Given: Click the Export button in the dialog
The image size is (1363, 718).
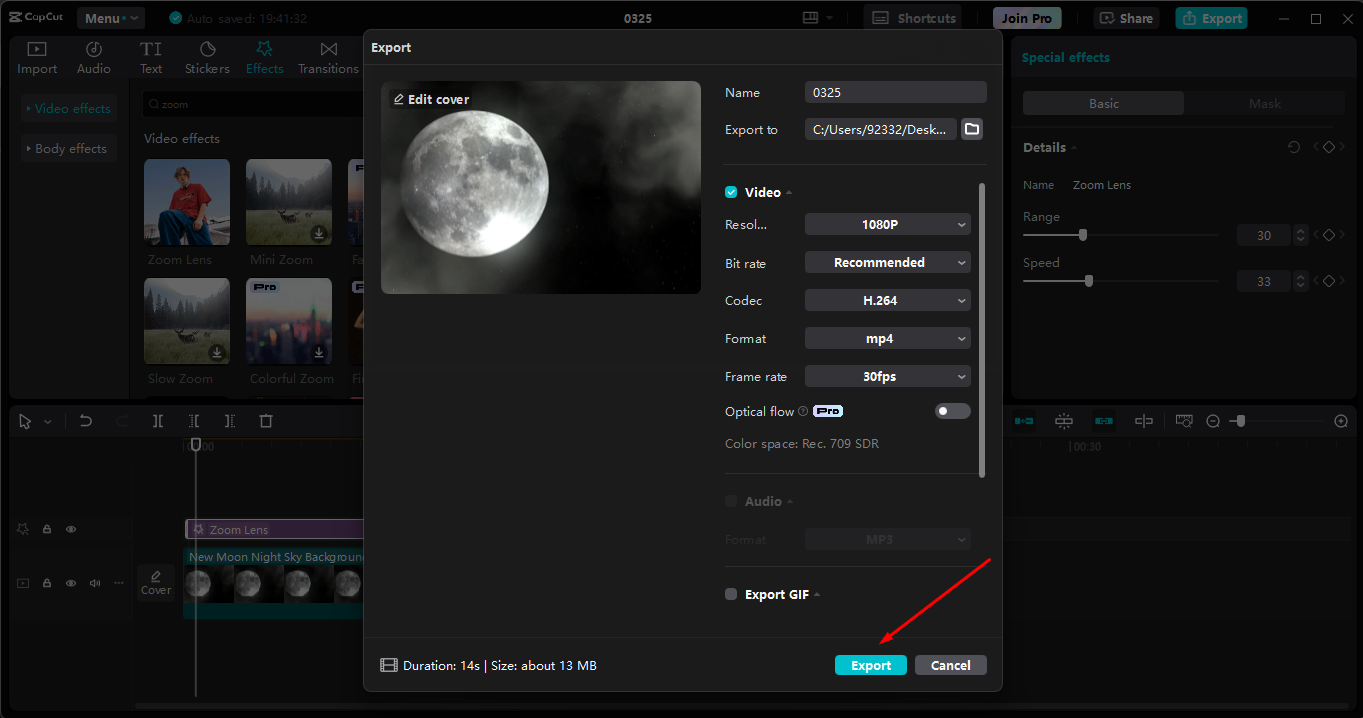Looking at the screenshot, I should (870, 664).
